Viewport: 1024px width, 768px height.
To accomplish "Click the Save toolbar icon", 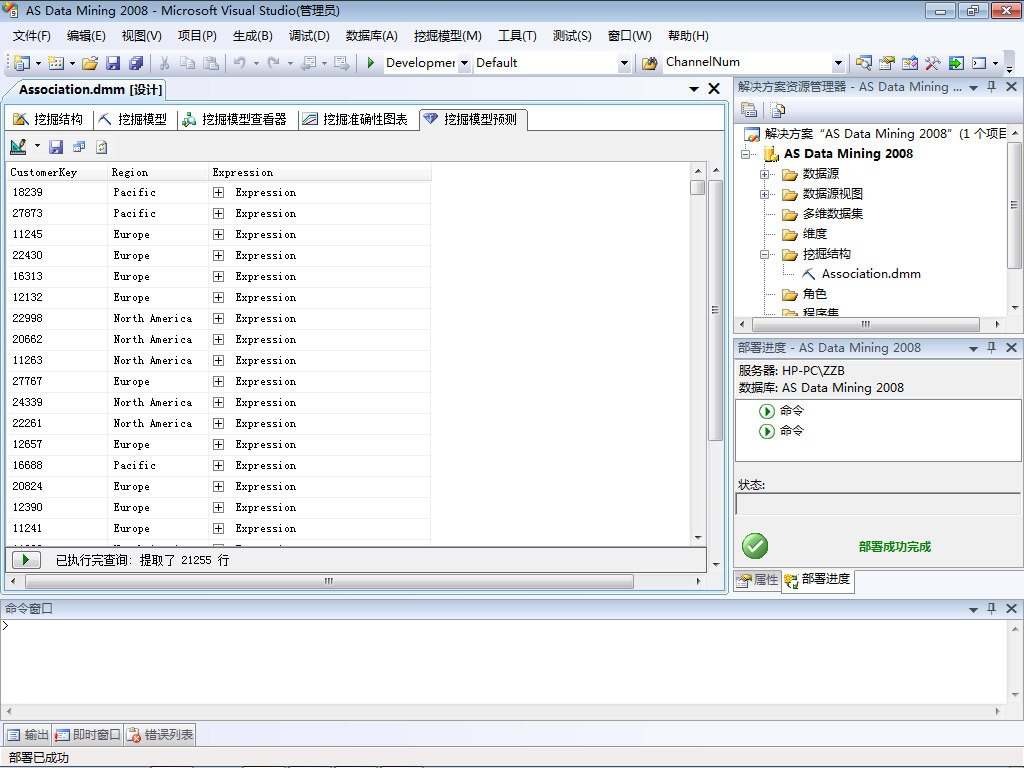I will coord(113,63).
